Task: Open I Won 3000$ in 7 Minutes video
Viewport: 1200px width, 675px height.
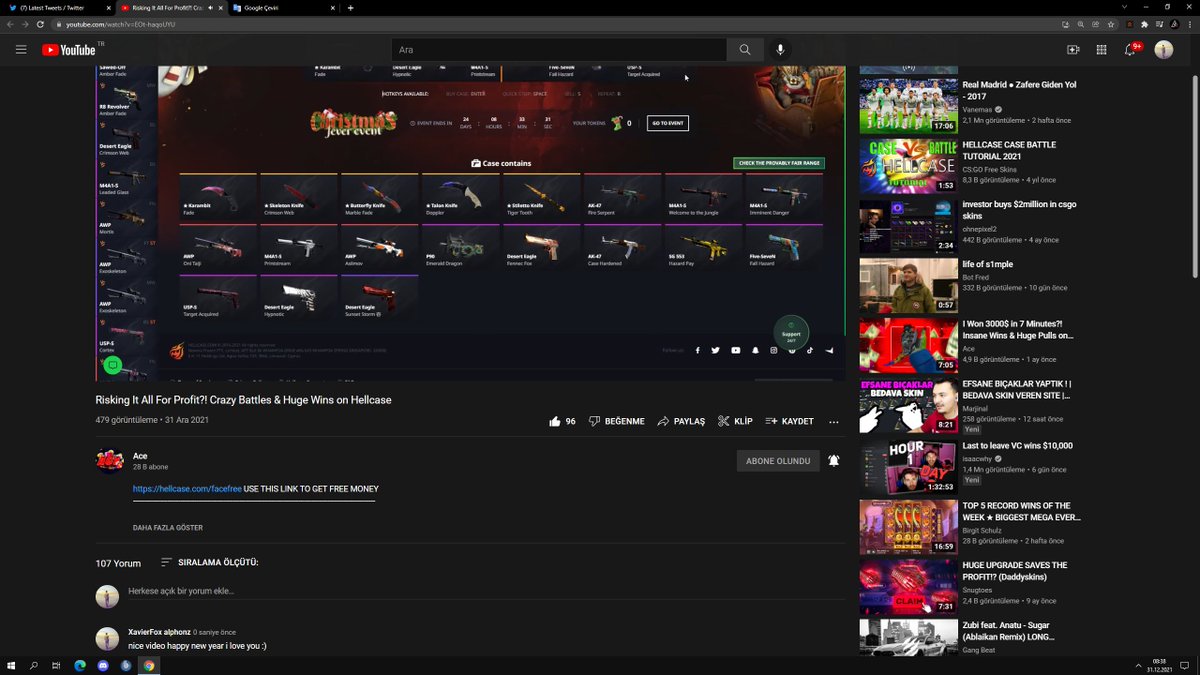Action: pos(909,345)
